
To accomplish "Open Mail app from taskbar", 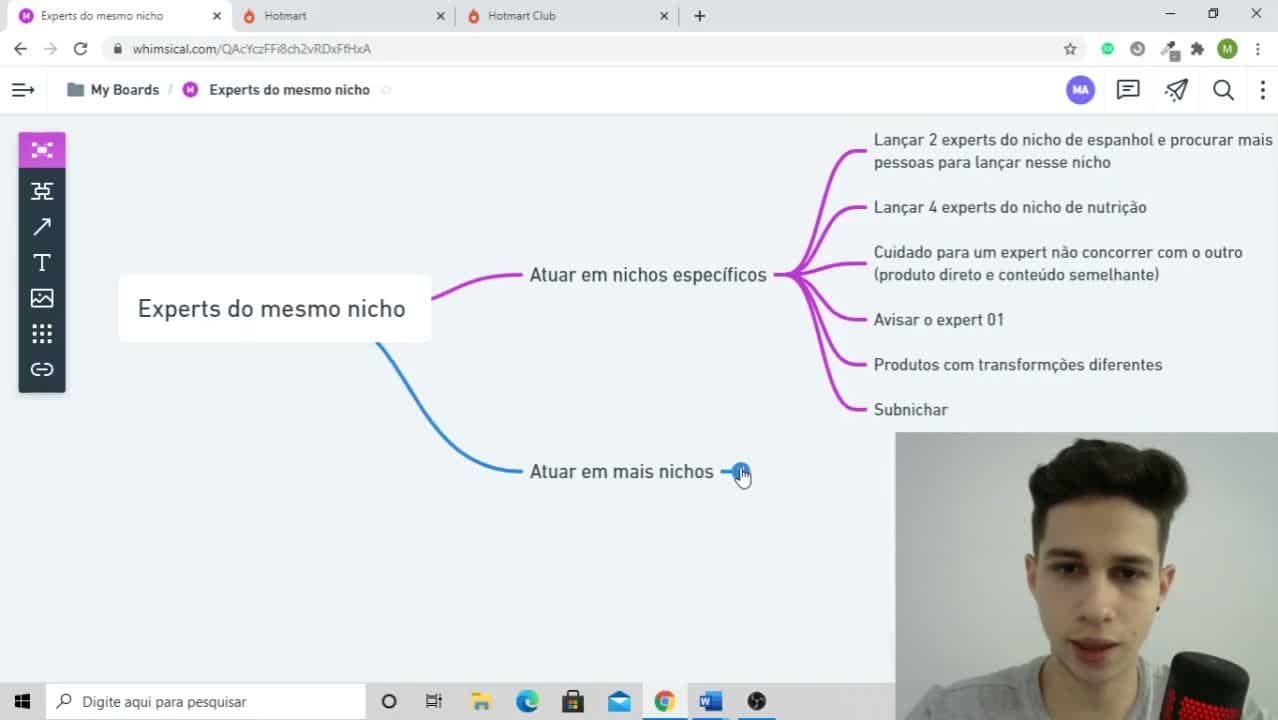I will (619, 702).
